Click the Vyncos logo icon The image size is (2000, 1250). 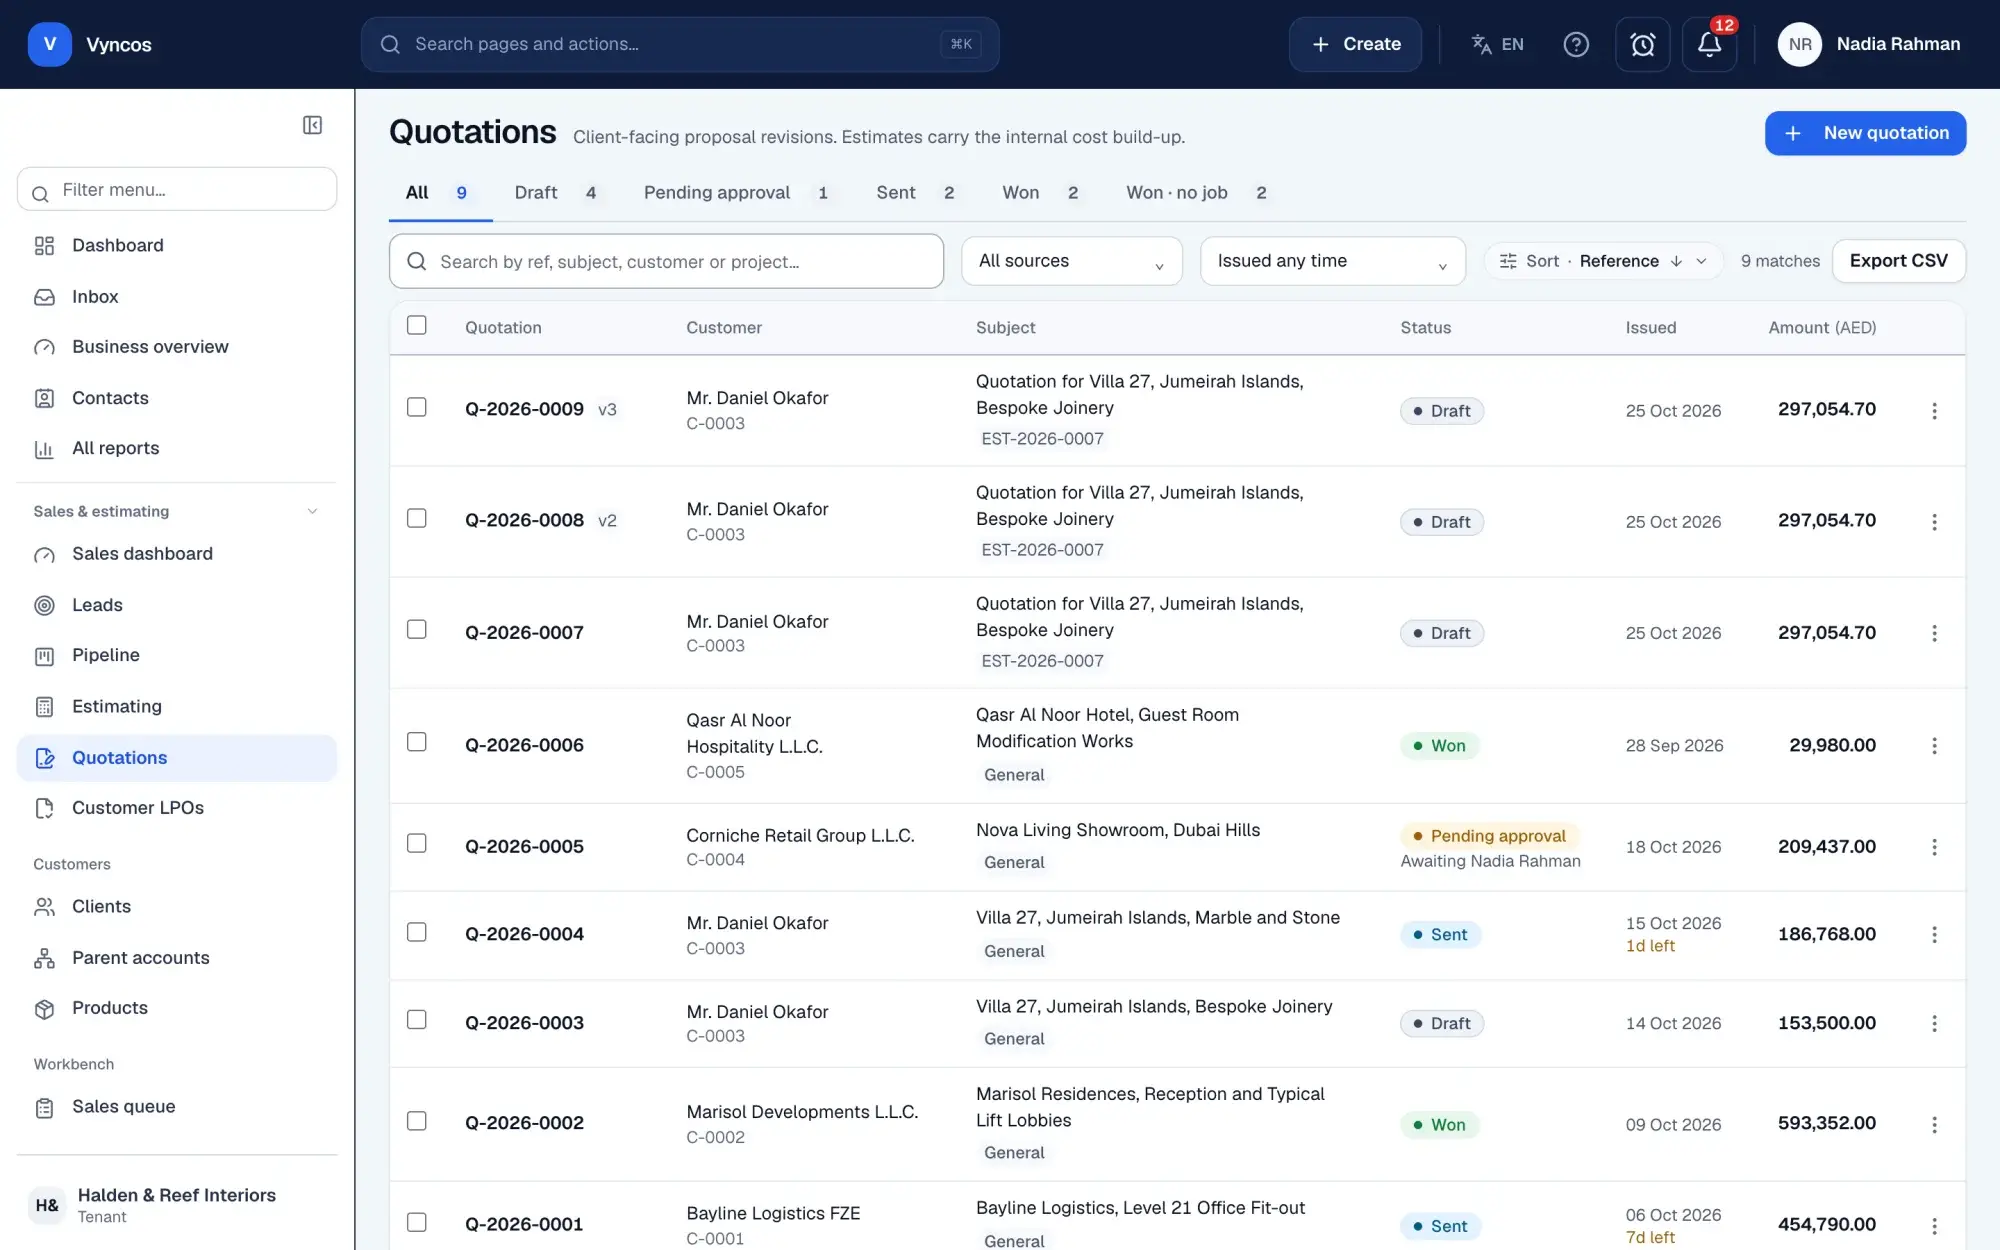(x=49, y=44)
